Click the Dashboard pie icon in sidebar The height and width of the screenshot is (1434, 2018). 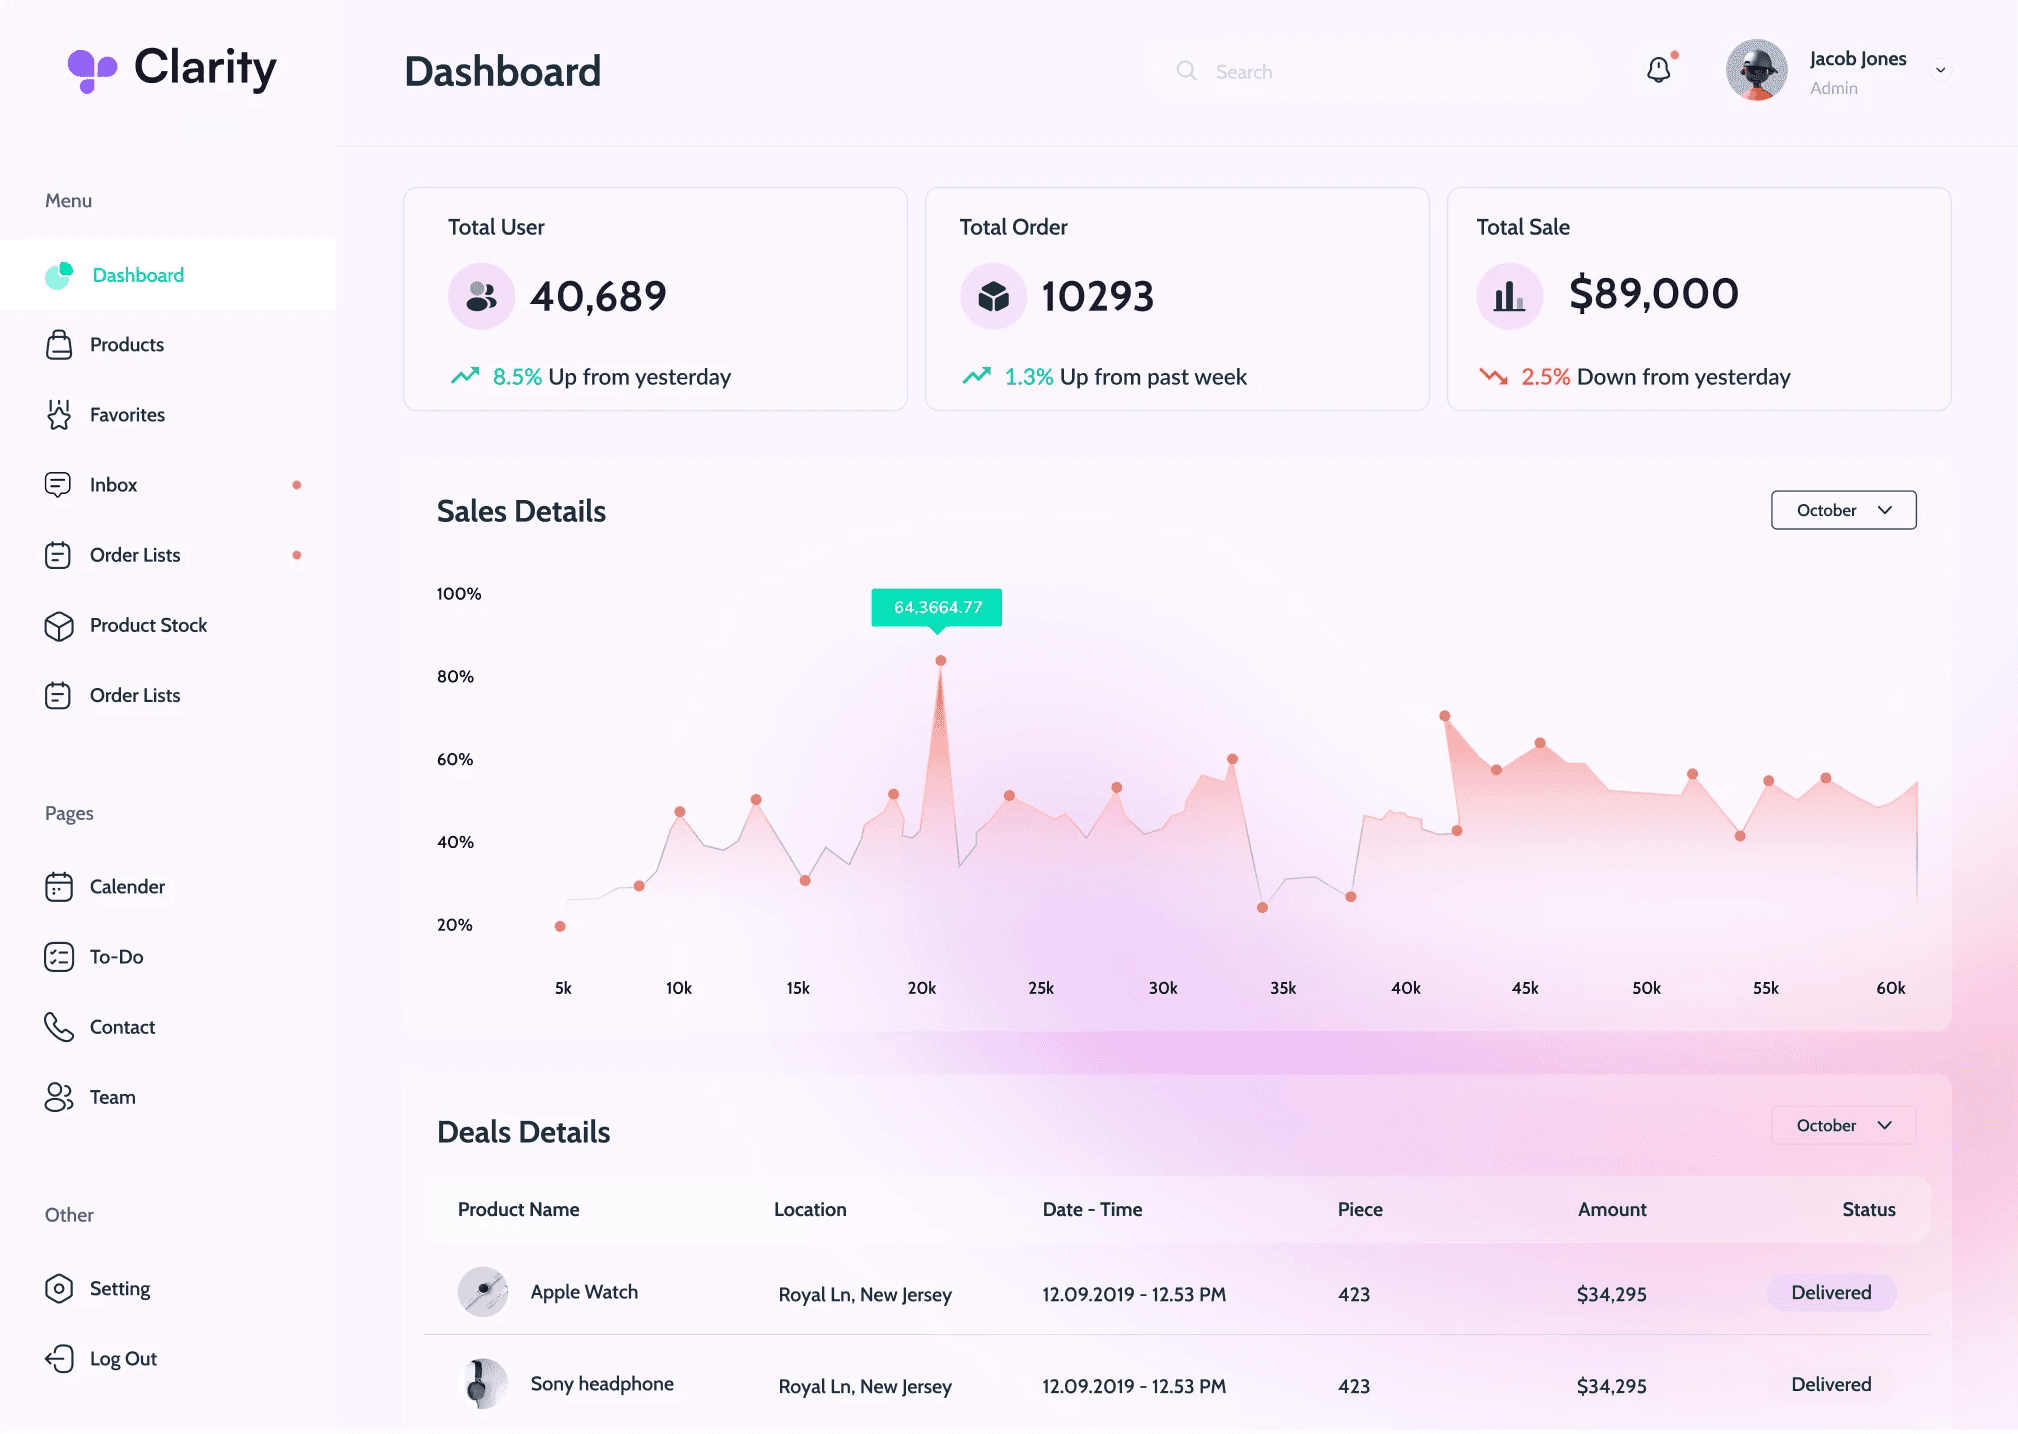click(x=59, y=275)
